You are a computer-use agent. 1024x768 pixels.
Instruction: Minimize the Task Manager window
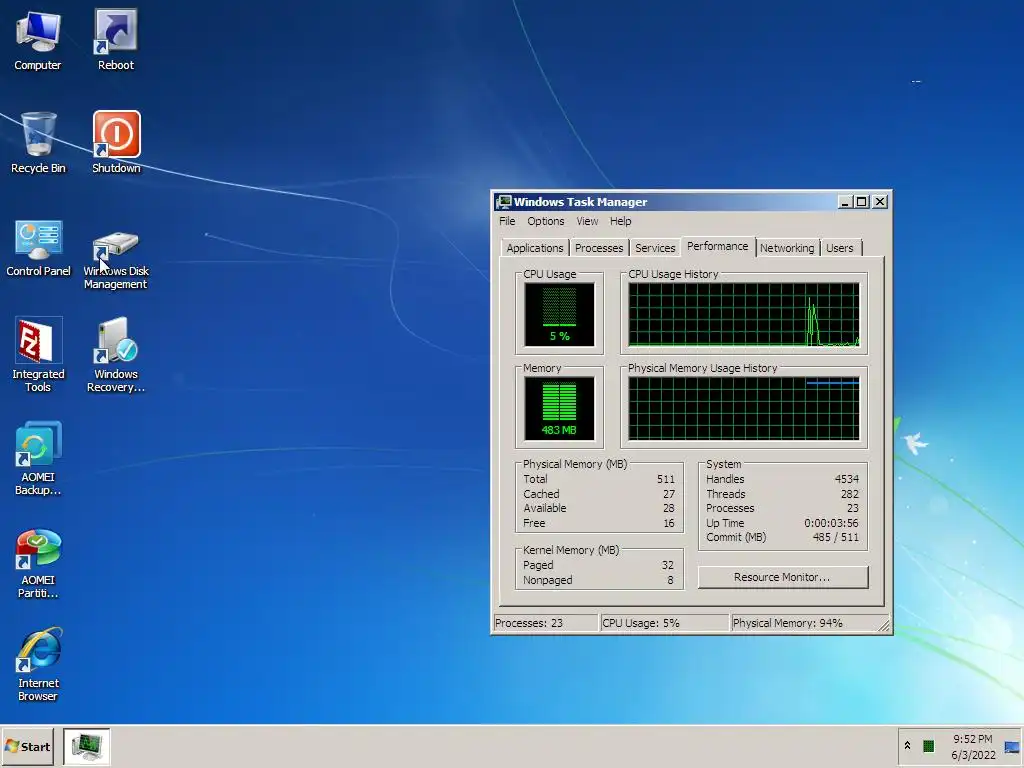[844, 202]
